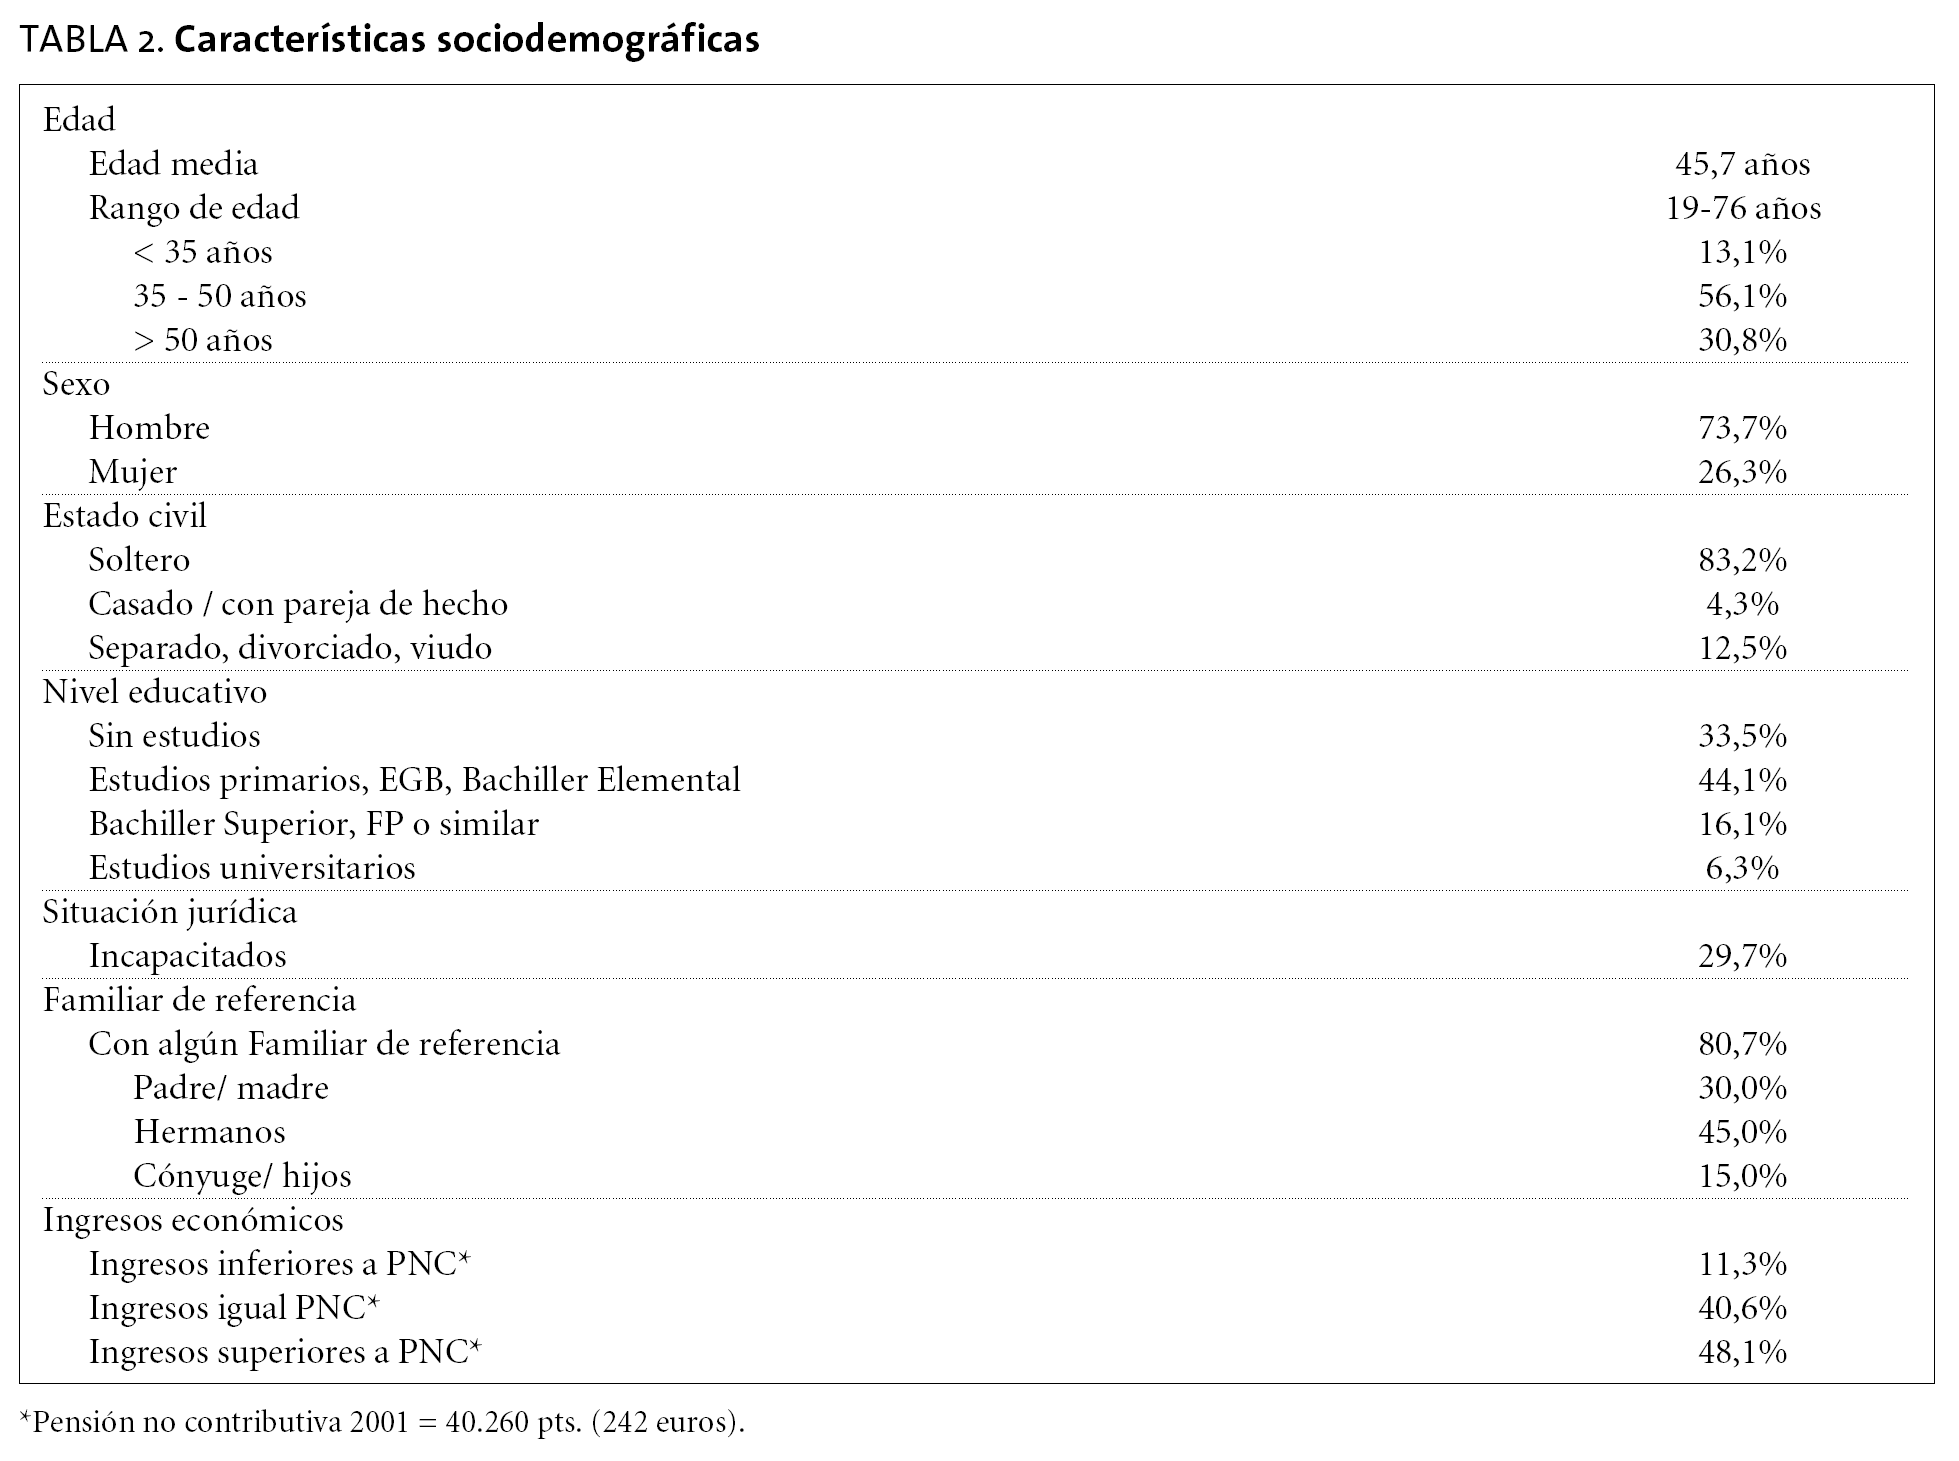1959x1461 pixels.
Task: Click the footnote about "Pensión no contributiva 2001"
Action: point(382,1422)
